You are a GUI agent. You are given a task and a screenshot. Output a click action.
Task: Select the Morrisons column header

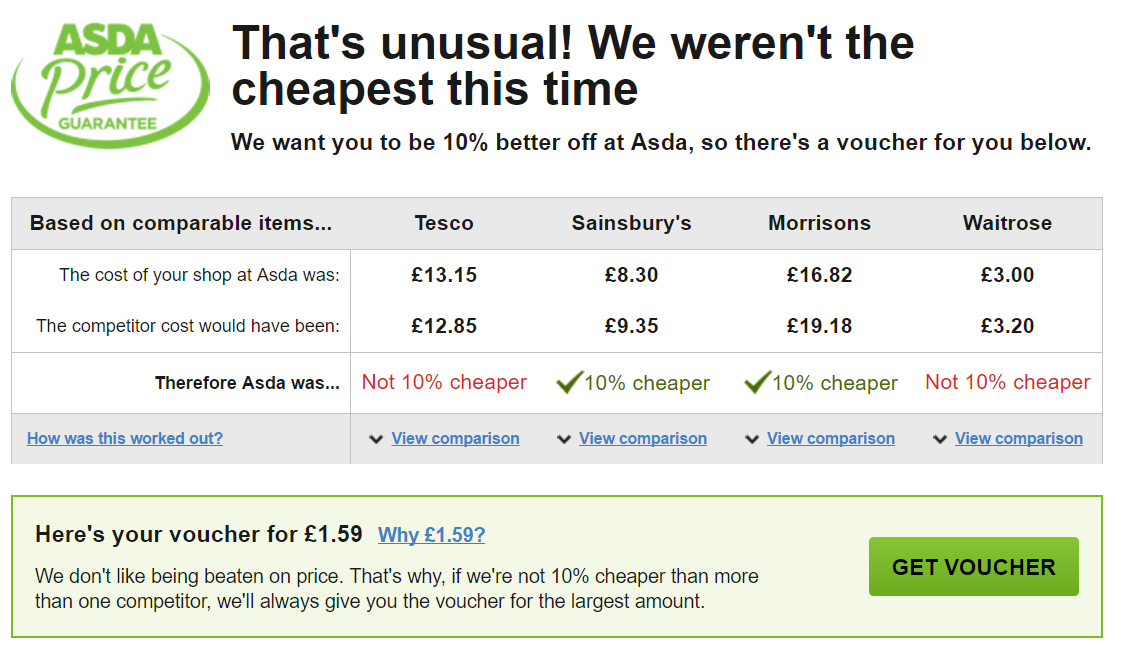pos(820,223)
